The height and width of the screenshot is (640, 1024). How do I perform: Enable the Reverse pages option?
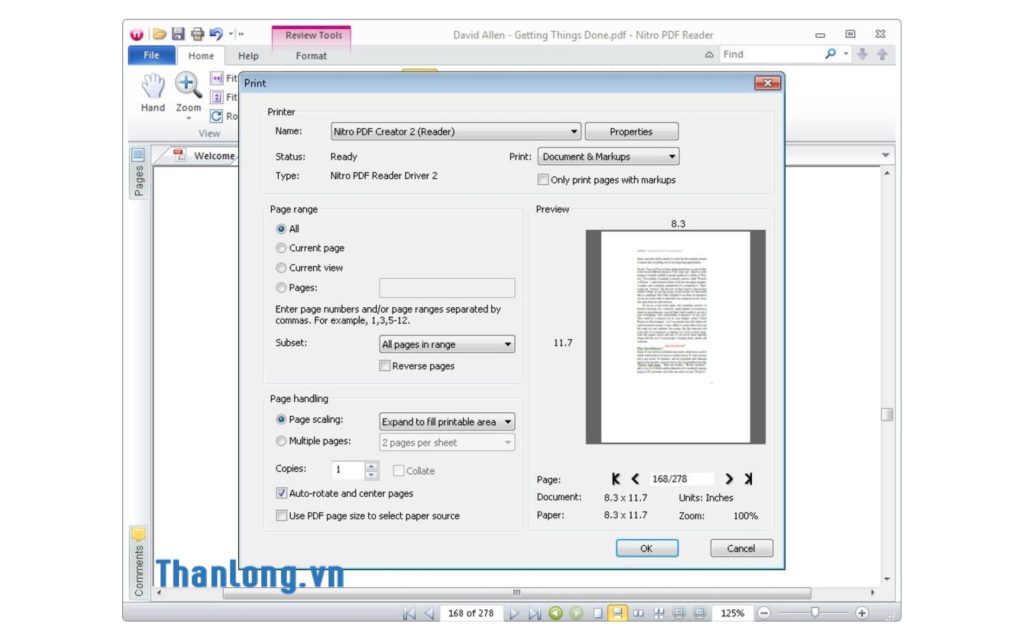pos(385,365)
